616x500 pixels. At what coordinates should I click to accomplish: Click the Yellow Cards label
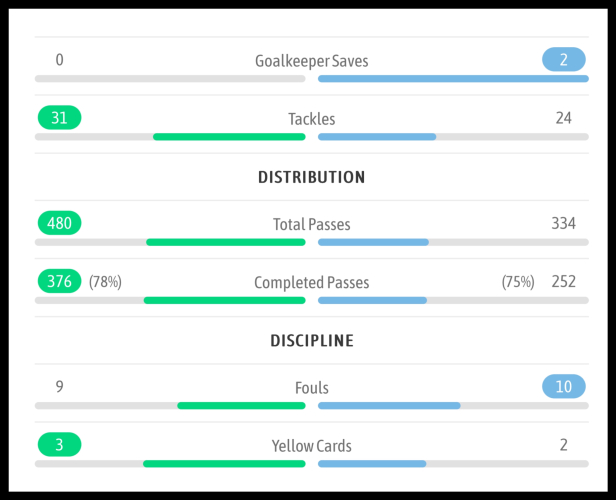click(311, 446)
